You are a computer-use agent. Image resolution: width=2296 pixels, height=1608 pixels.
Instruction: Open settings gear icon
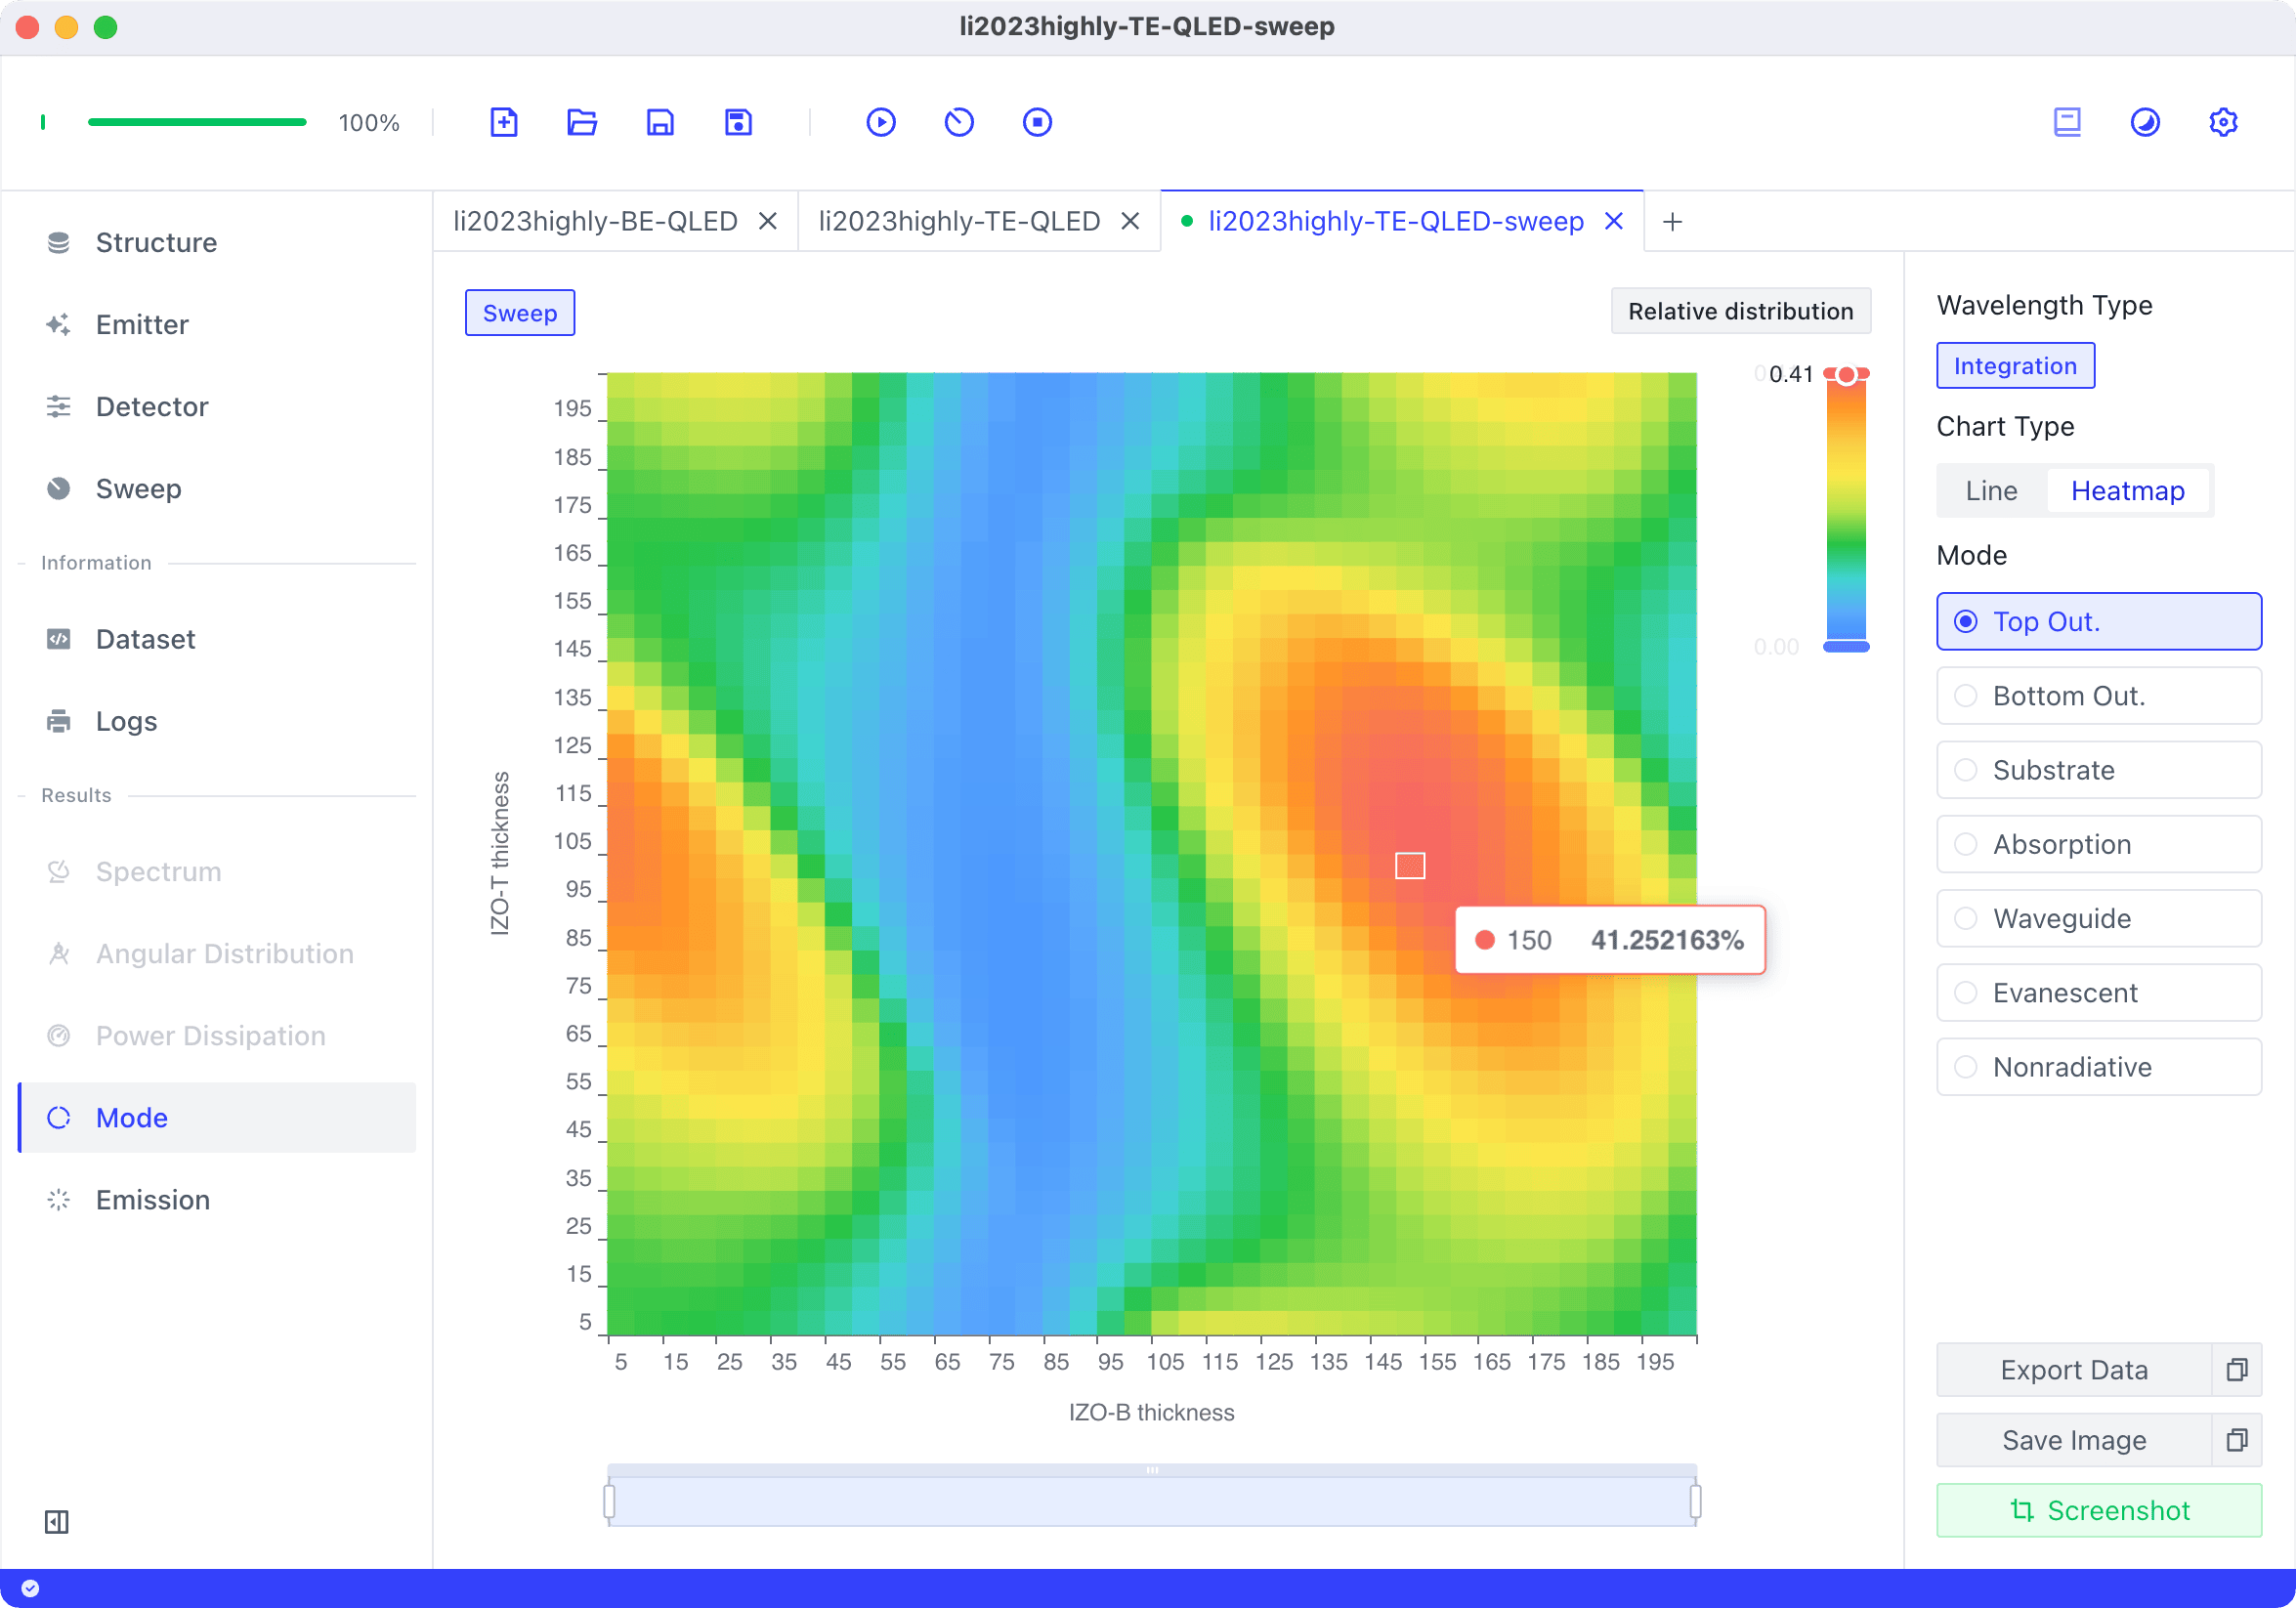click(x=2223, y=122)
